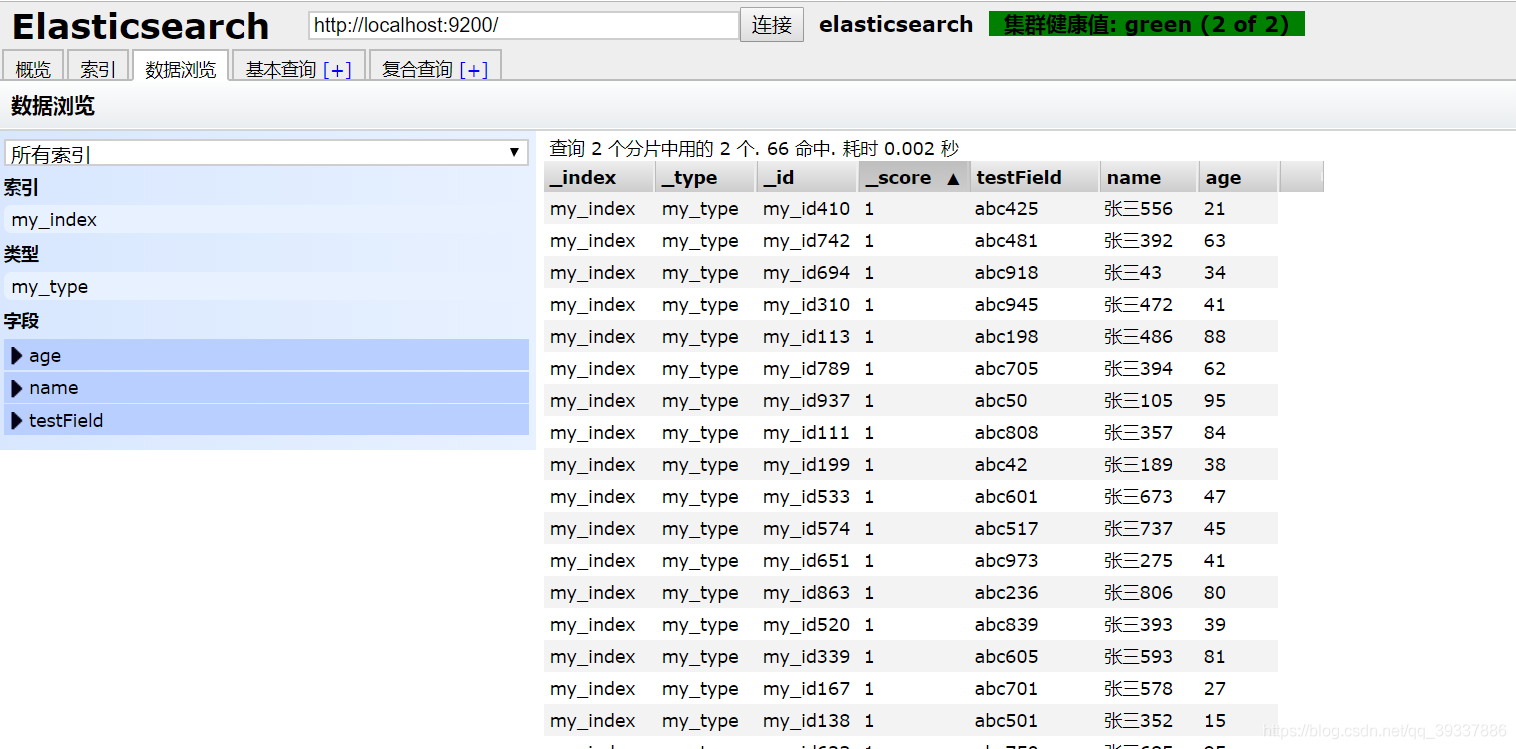
Task: Expand the age field filter
Action: 266,355
